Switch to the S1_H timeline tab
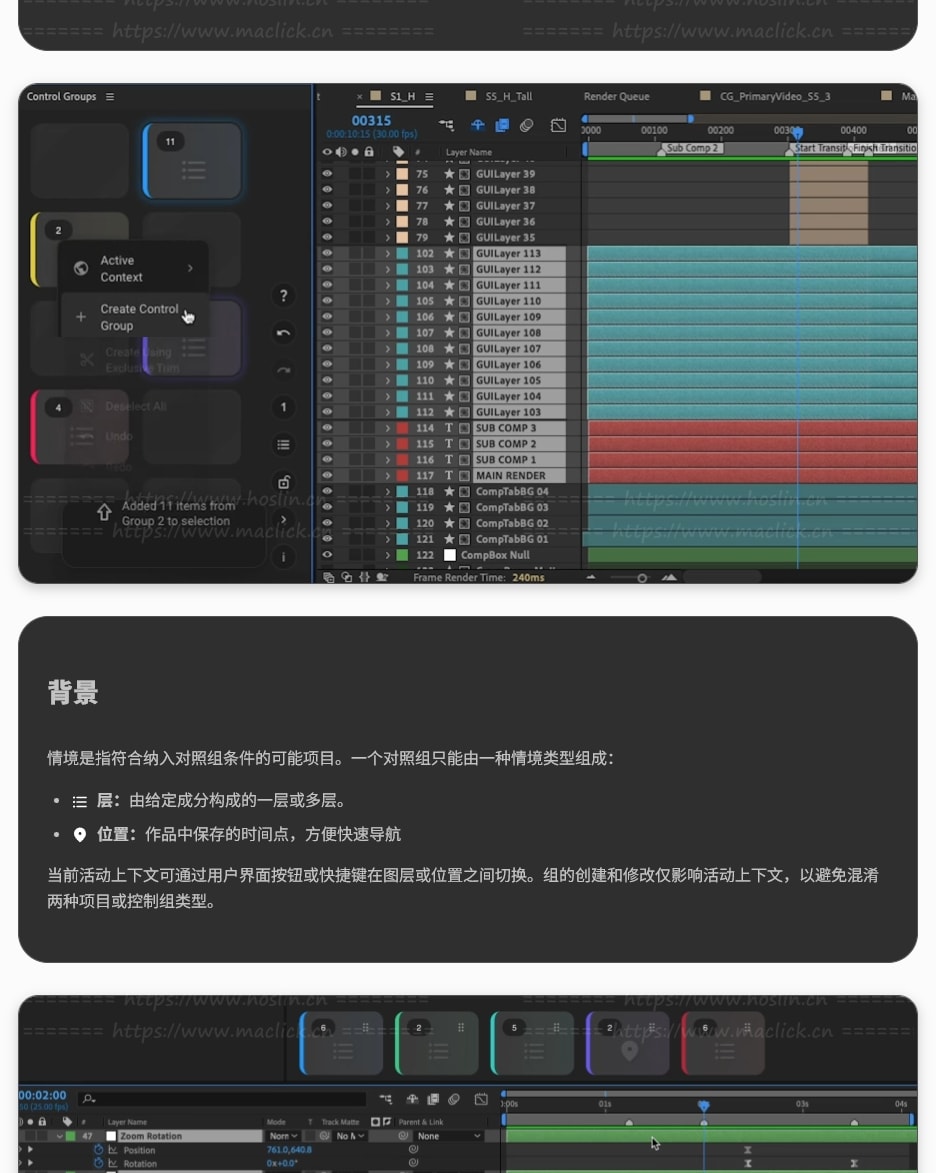This screenshot has width=936, height=1173. (402, 97)
